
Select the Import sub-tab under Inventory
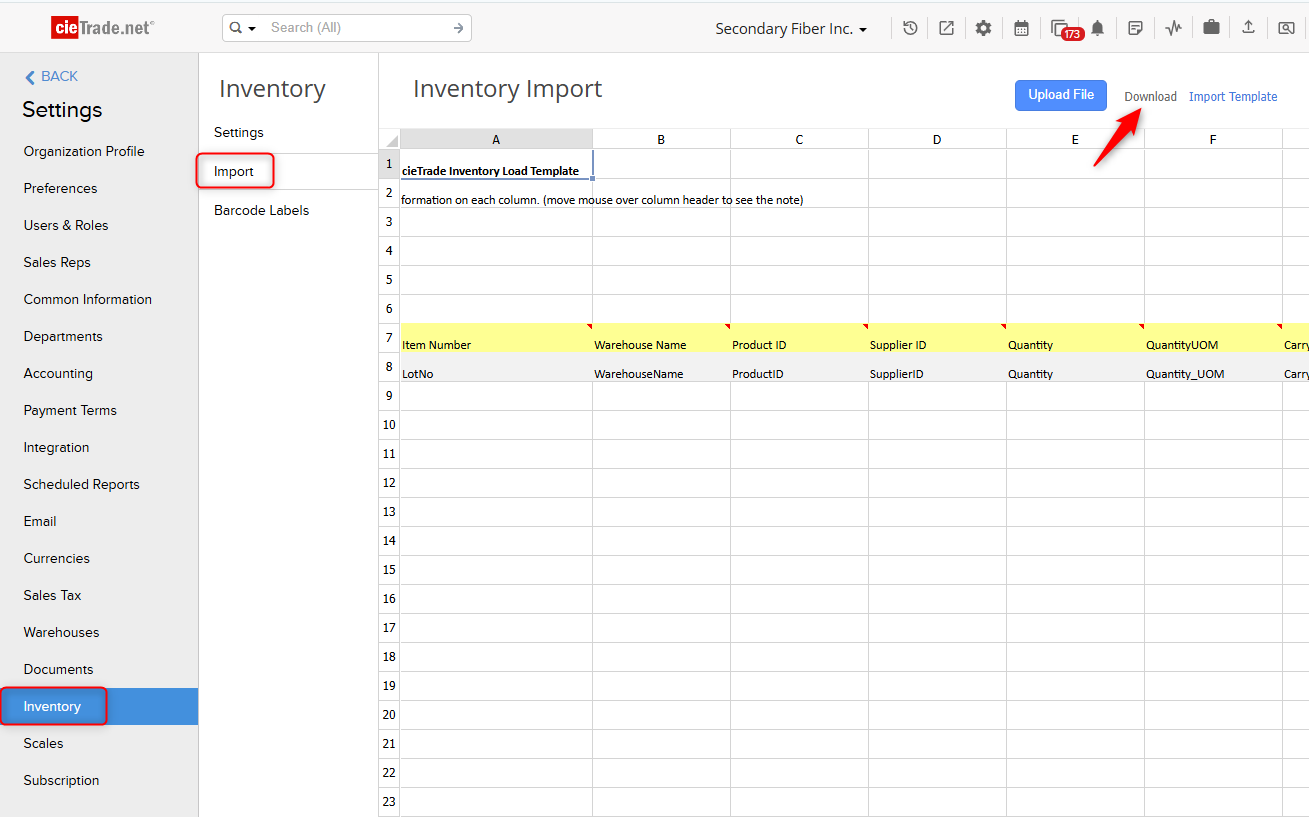(234, 171)
